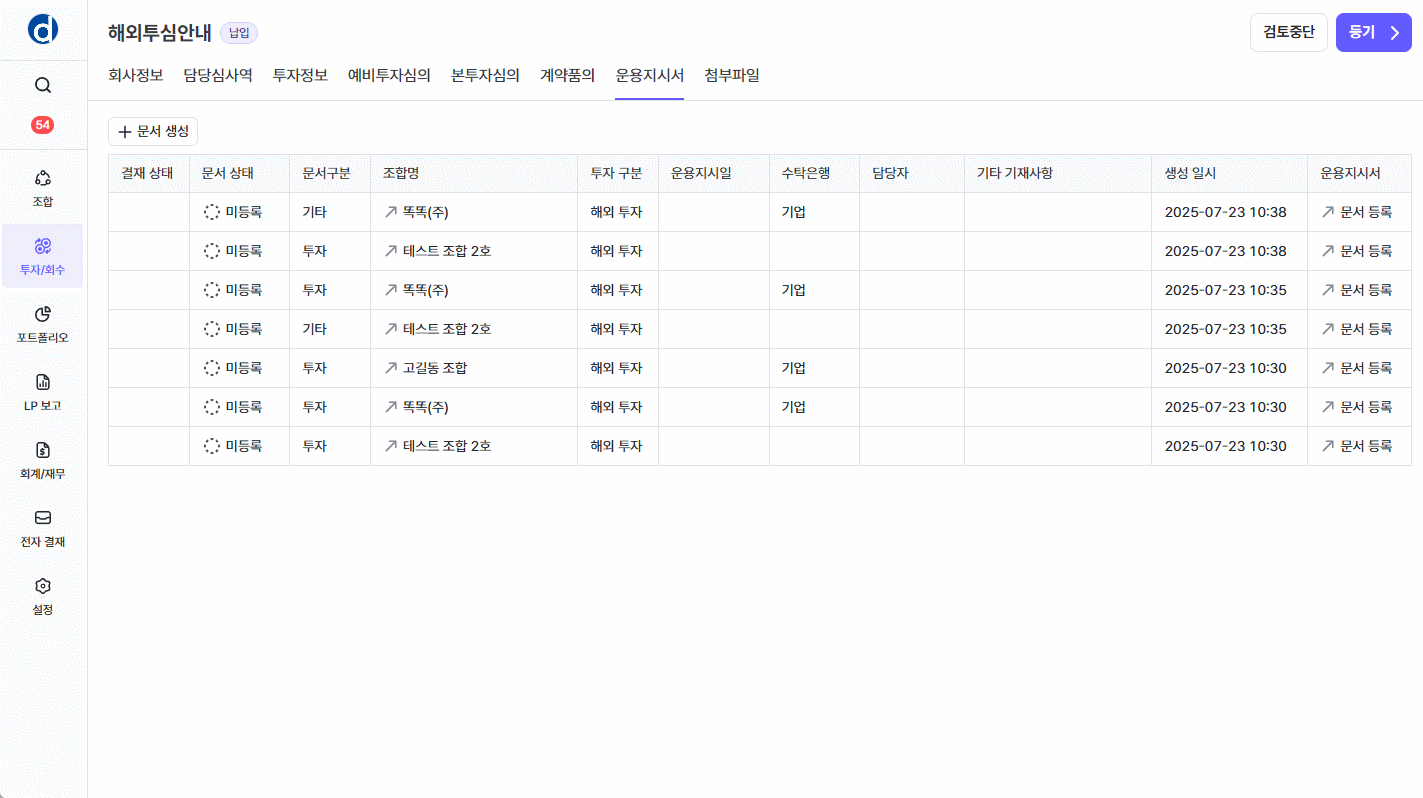Open 포트폴리오 from the sidebar

point(43,324)
